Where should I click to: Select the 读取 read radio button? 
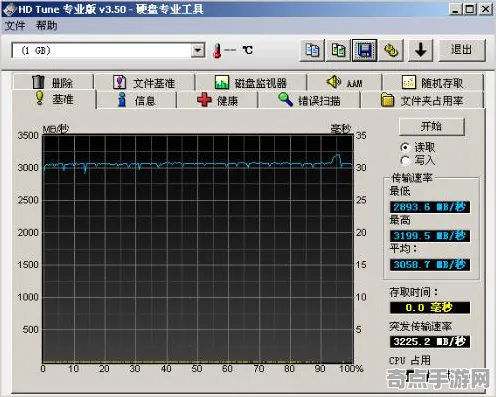click(x=405, y=147)
